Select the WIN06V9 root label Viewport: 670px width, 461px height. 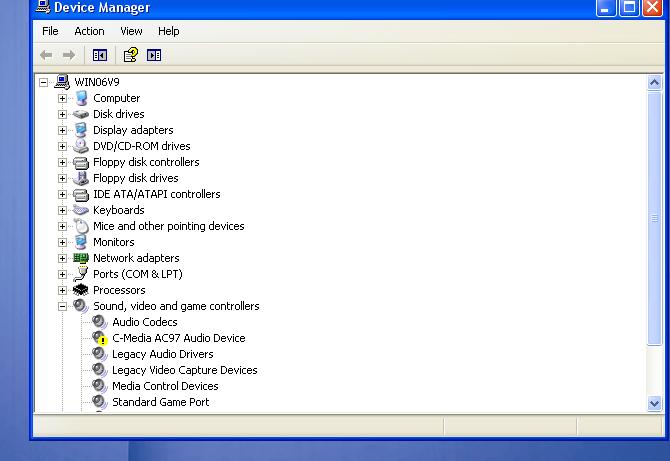(x=97, y=82)
